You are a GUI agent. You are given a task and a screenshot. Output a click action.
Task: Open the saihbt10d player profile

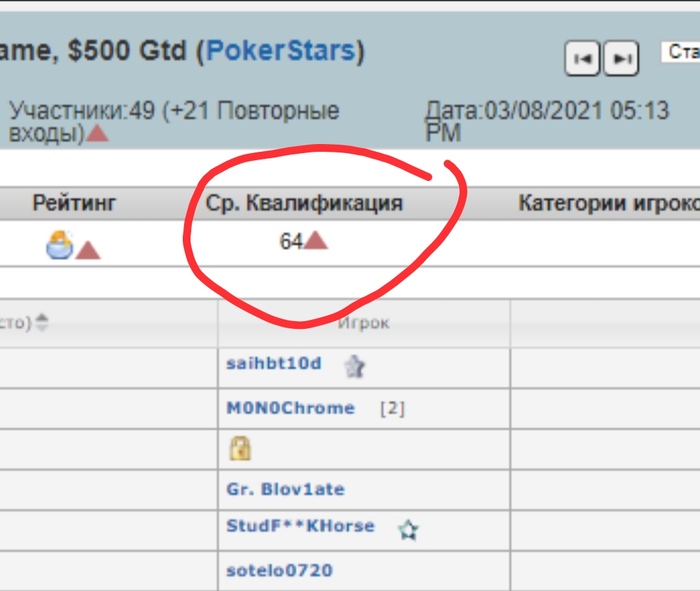(274, 363)
